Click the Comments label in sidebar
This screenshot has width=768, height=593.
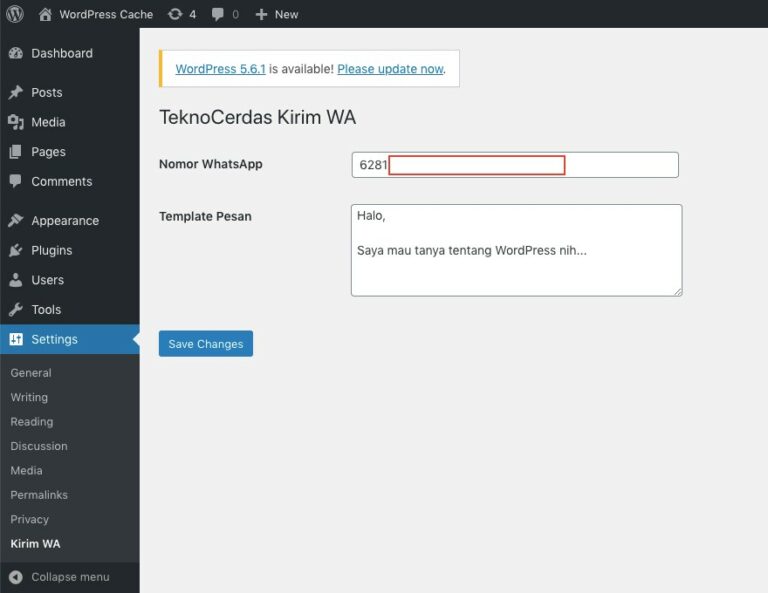point(62,182)
